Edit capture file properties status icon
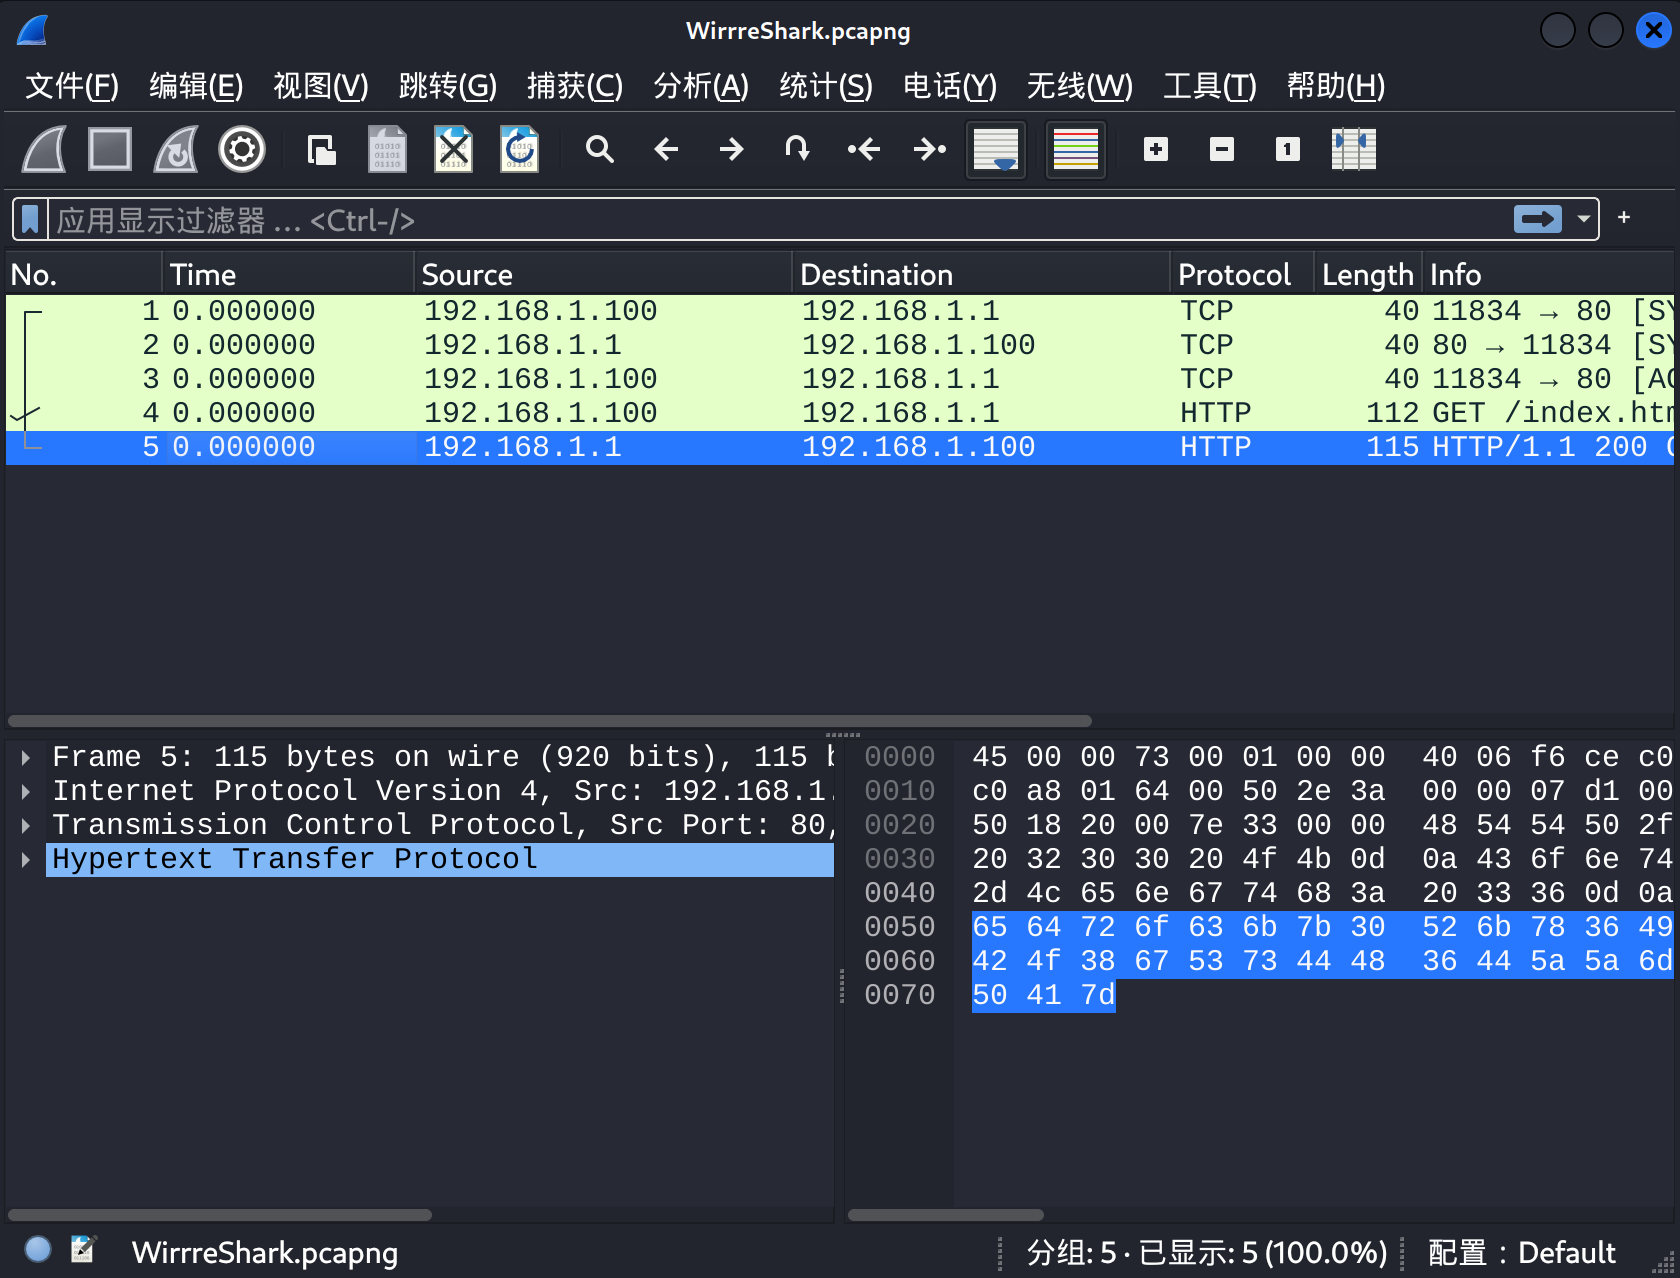The height and width of the screenshot is (1278, 1680). tap(83, 1249)
